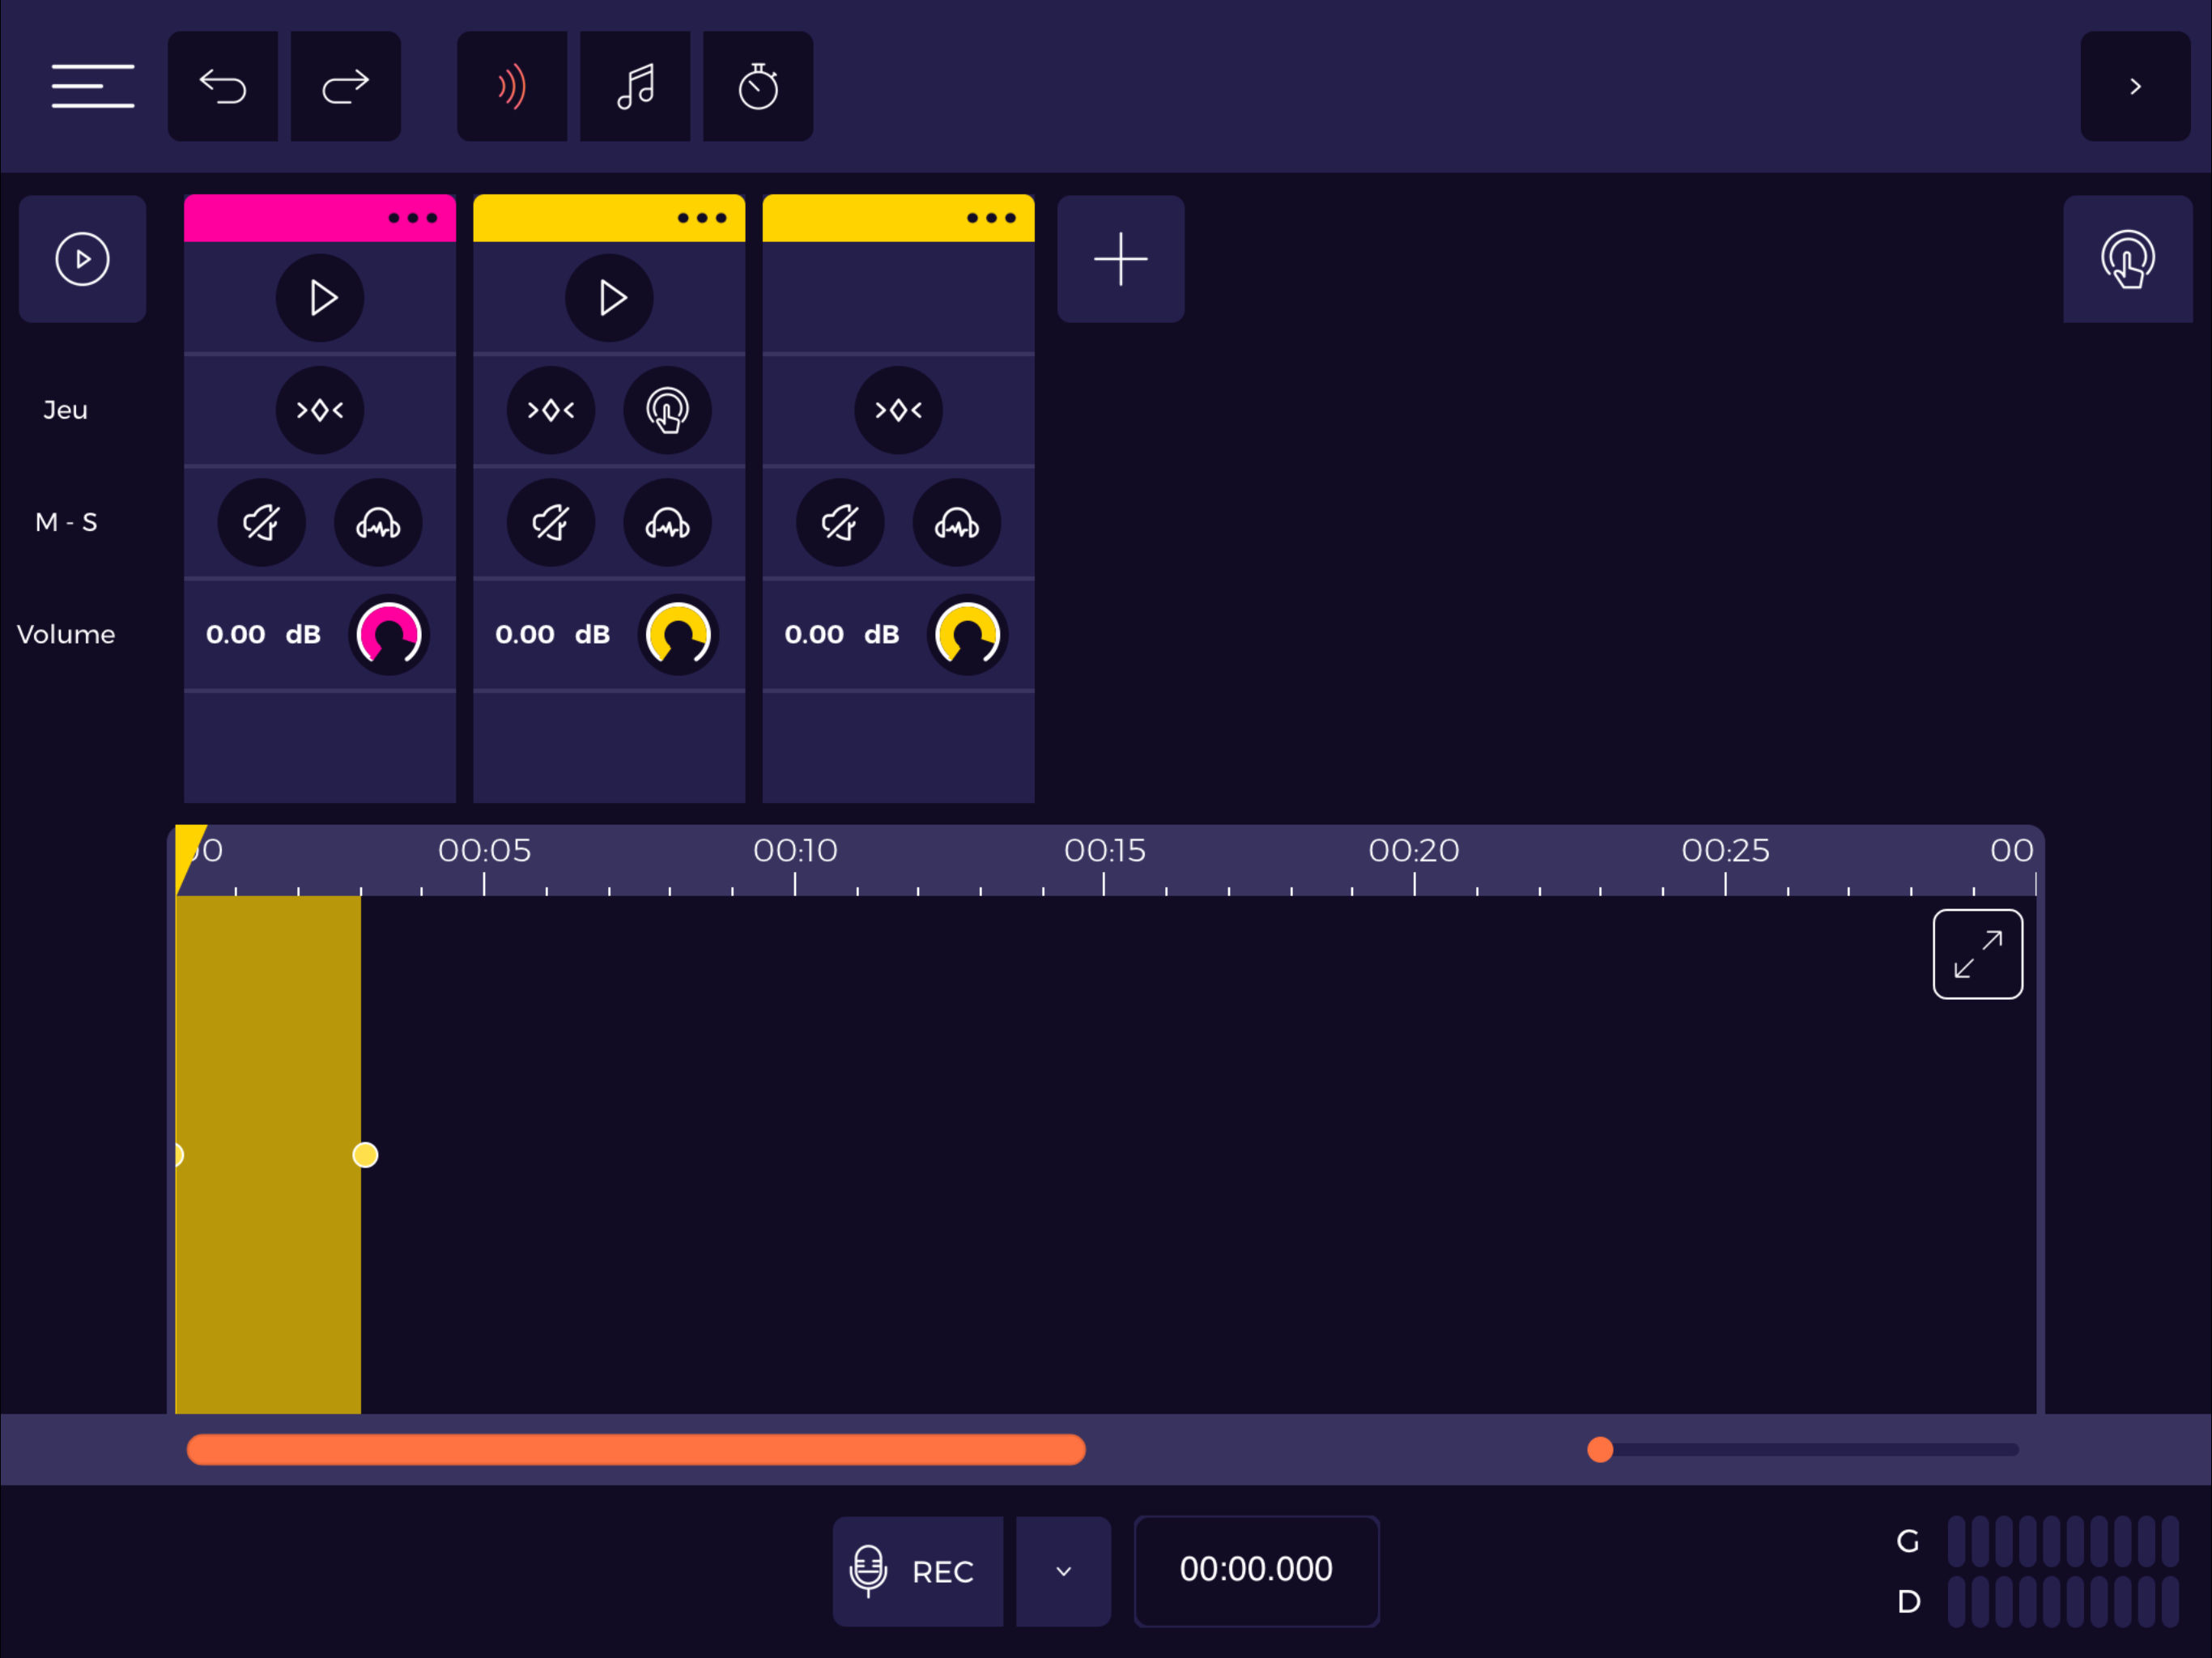The height and width of the screenshot is (1658, 2212).
Task: Toggle the red sound waves button
Action: tap(512, 86)
